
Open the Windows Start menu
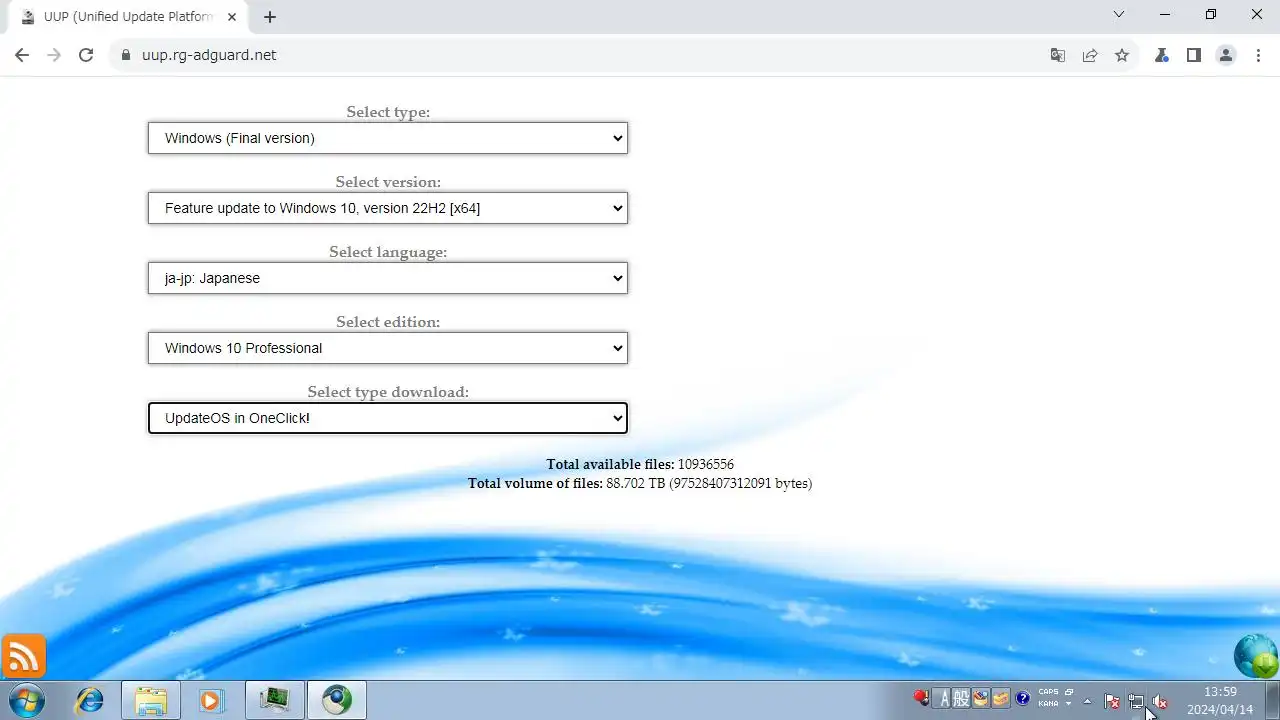point(26,700)
